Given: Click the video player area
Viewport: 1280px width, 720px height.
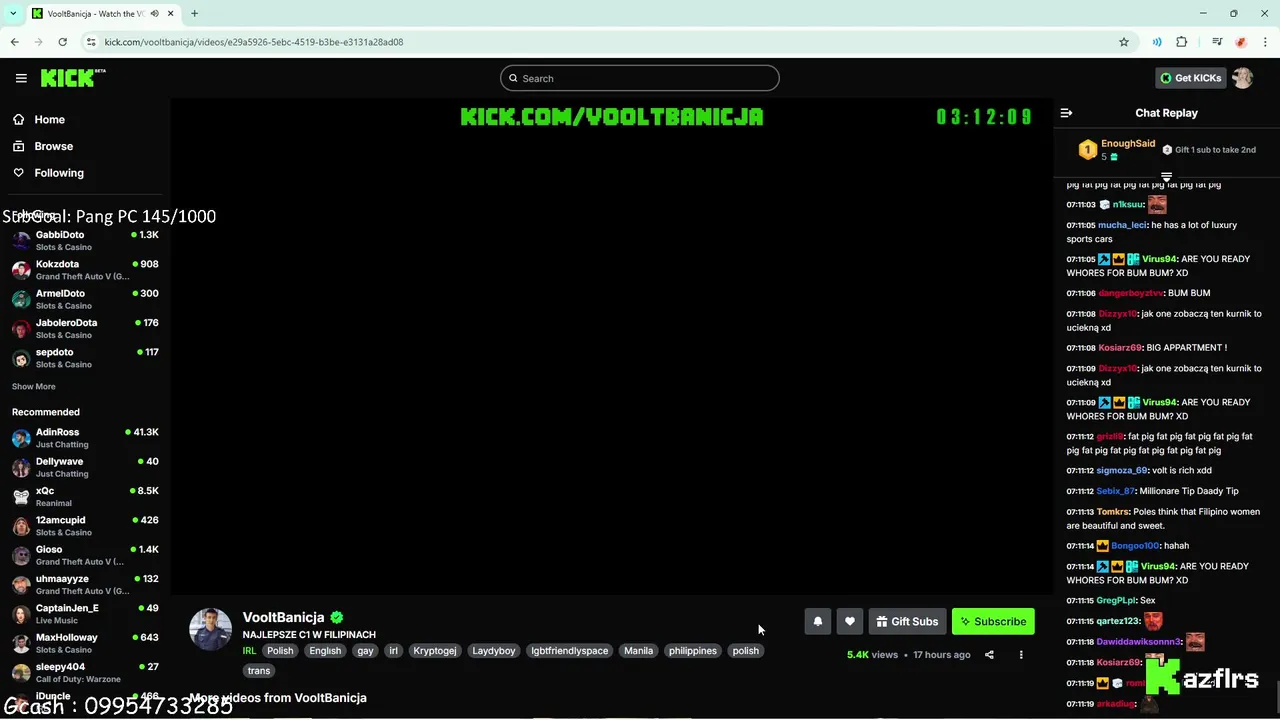Looking at the screenshot, I should click(x=611, y=346).
